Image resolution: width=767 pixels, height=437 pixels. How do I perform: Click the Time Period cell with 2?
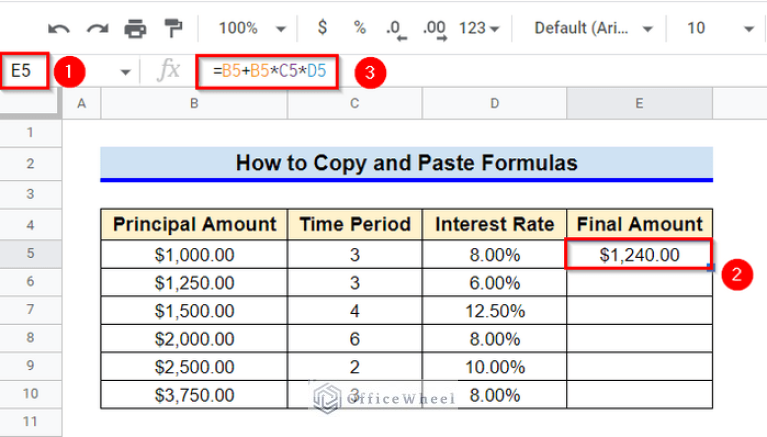(x=355, y=367)
